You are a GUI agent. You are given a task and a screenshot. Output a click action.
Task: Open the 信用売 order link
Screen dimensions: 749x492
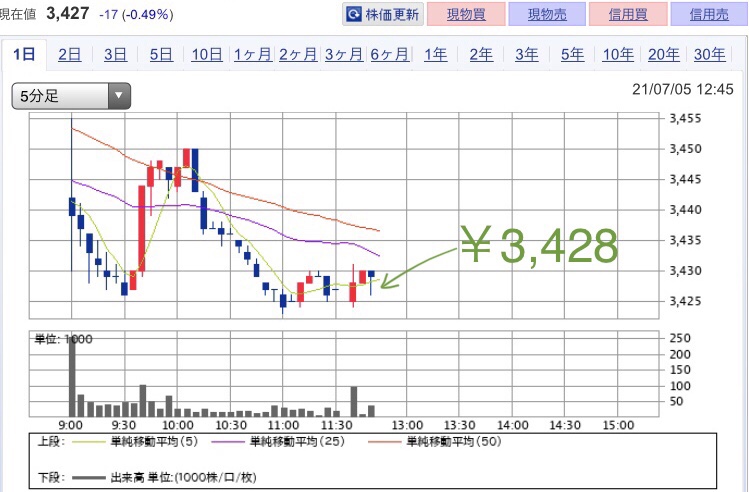[709, 14]
